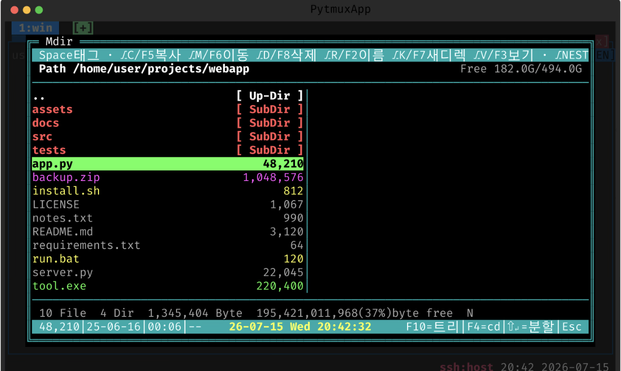Click the 4 Dir count summary
This screenshot has width=621, height=371.
117,313
